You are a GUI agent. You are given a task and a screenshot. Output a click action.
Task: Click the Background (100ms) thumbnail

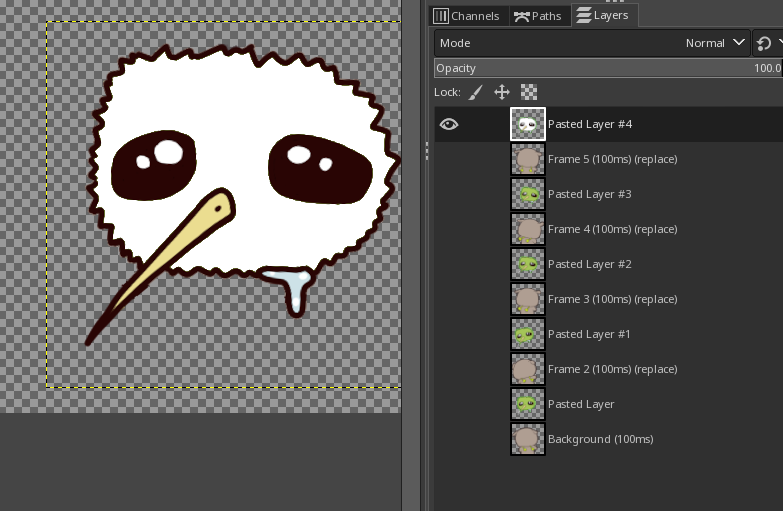click(x=528, y=439)
